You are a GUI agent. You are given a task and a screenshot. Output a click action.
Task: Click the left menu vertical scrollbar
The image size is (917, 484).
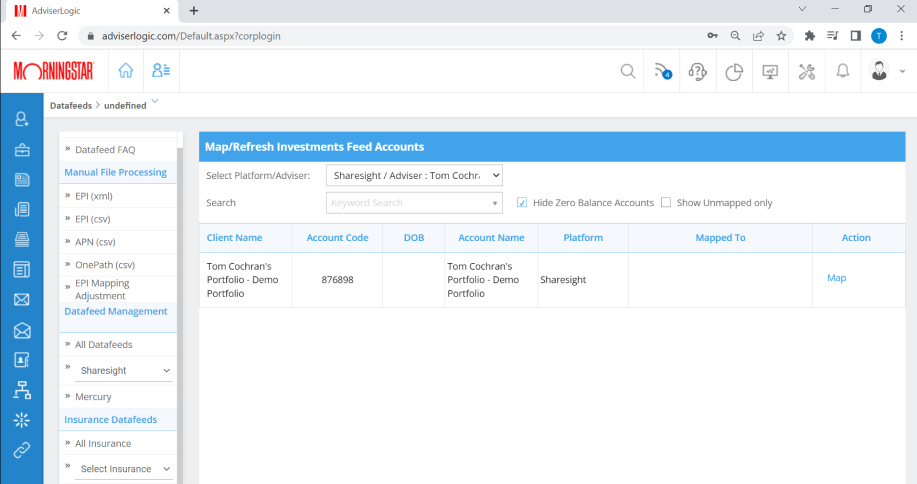[180, 316]
